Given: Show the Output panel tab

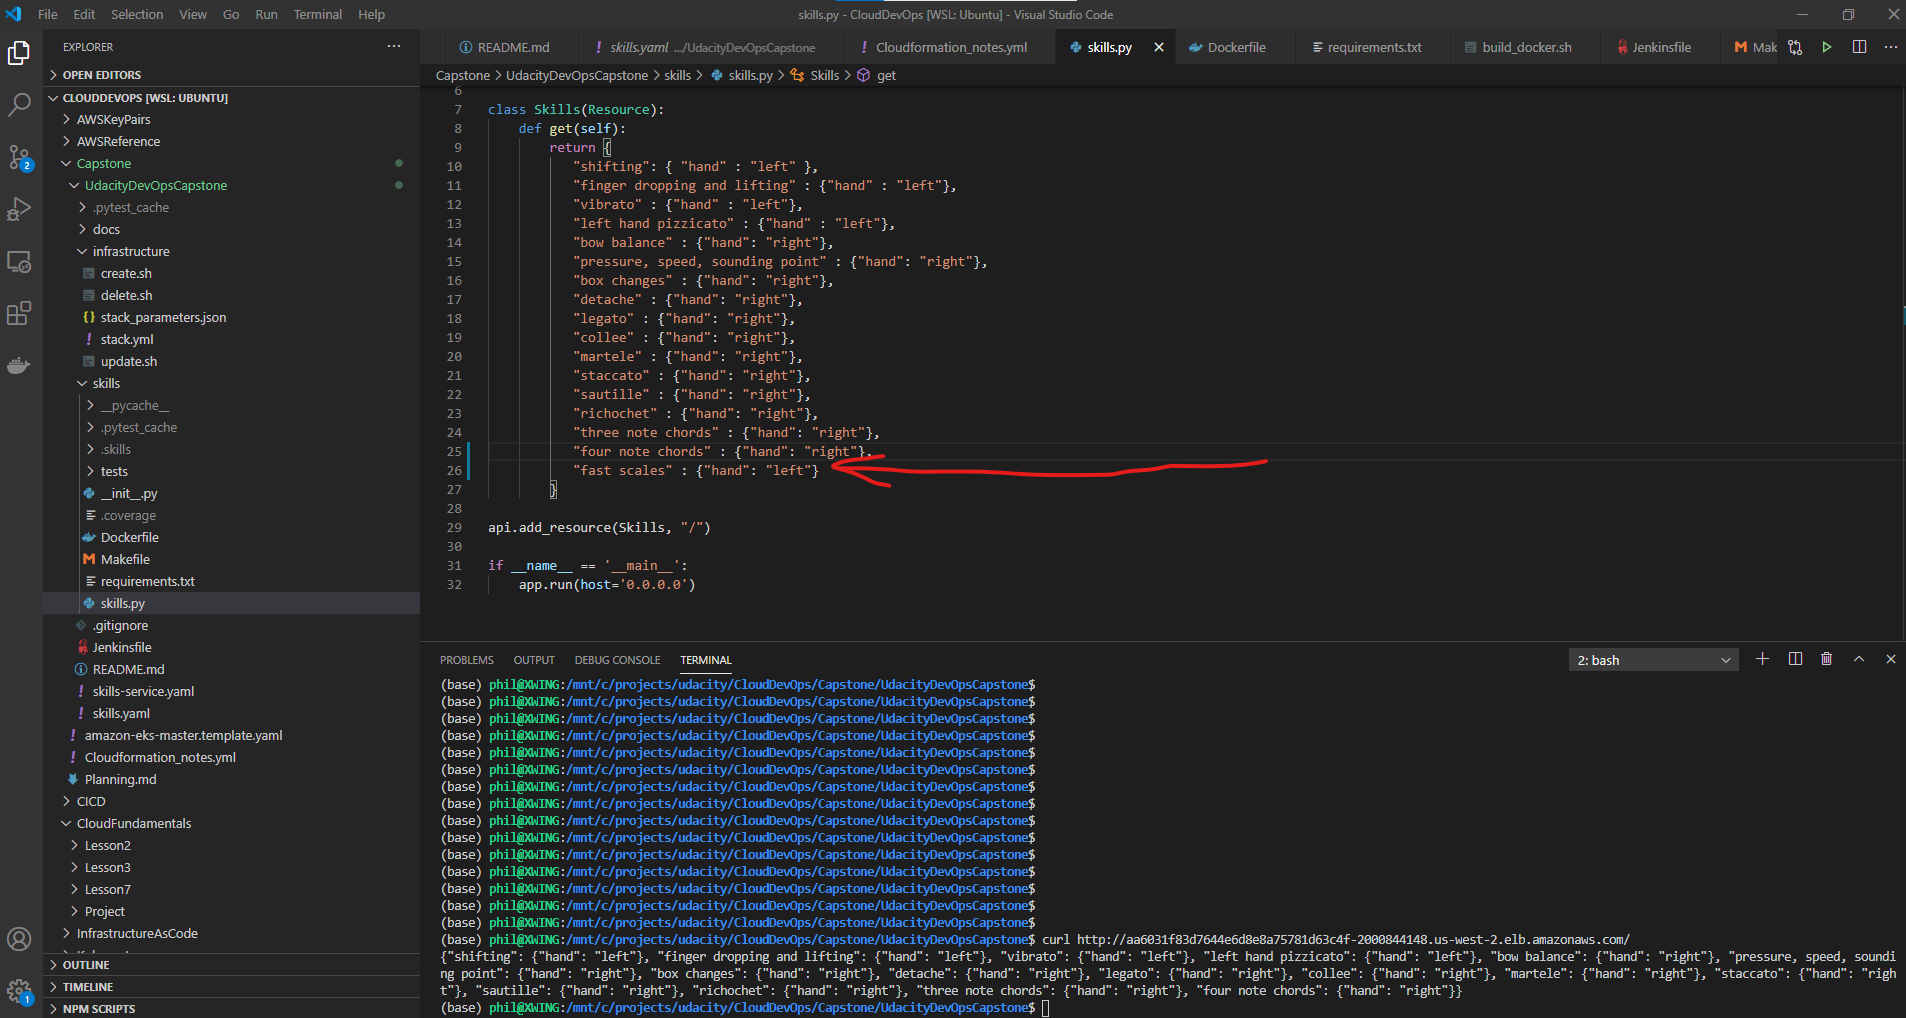Looking at the screenshot, I should tap(534, 660).
